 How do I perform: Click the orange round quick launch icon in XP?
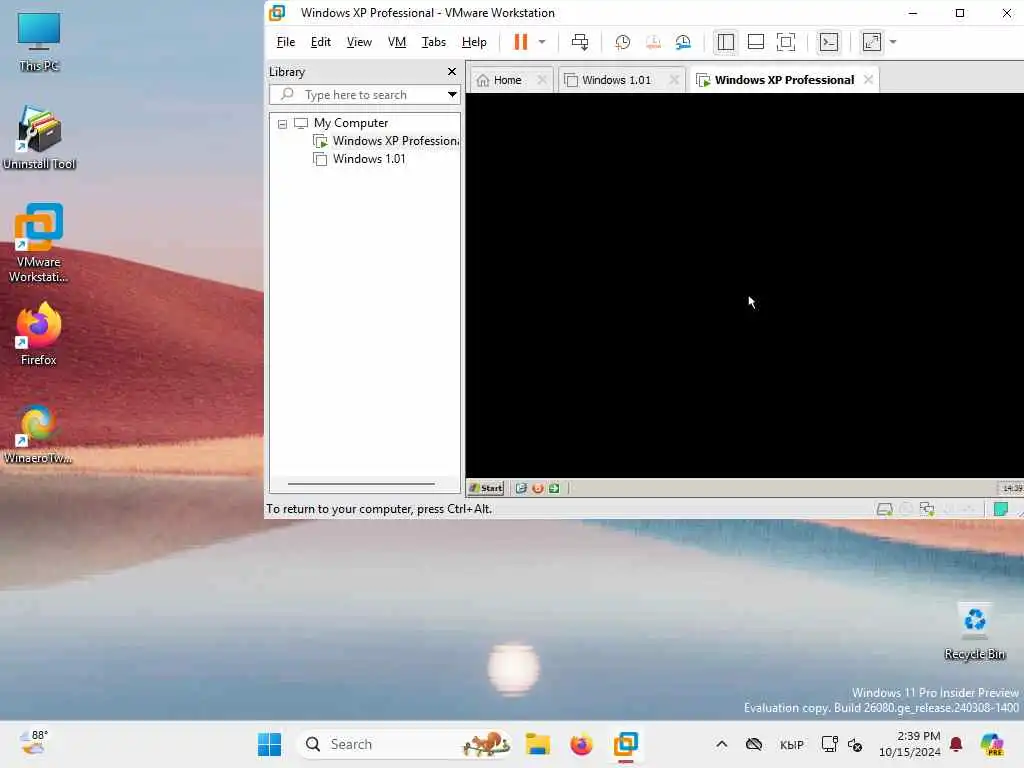coord(537,488)
